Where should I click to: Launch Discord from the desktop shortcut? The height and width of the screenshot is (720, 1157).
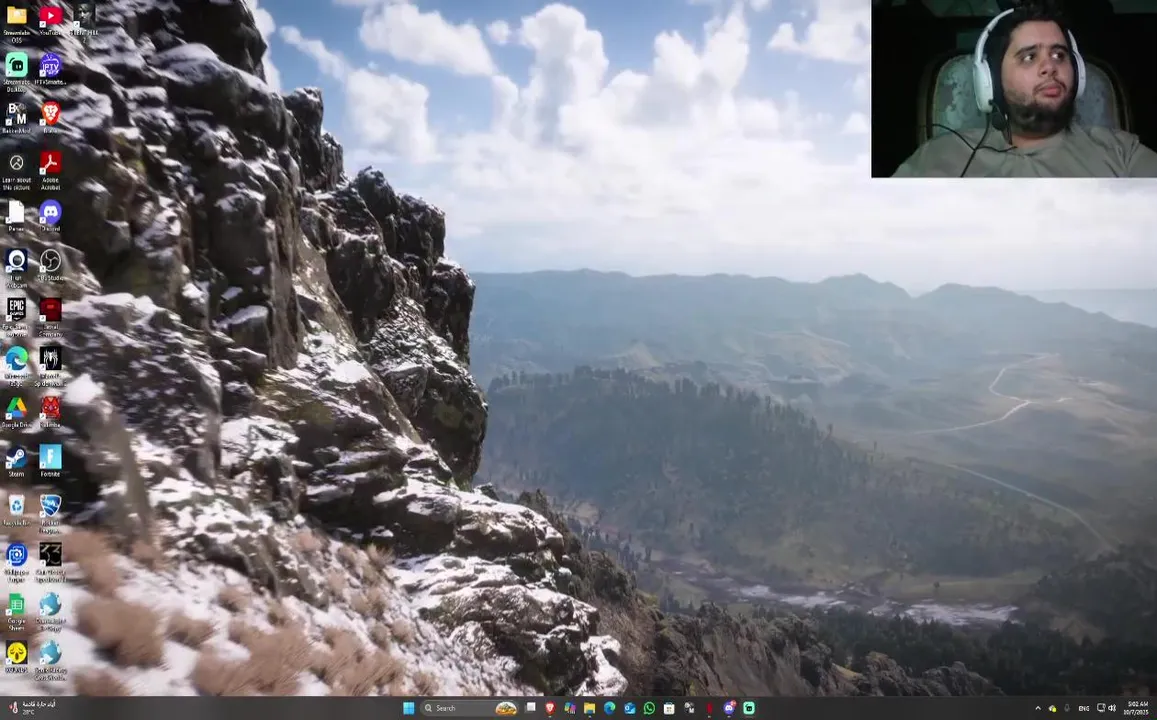(x=50, y=215)
